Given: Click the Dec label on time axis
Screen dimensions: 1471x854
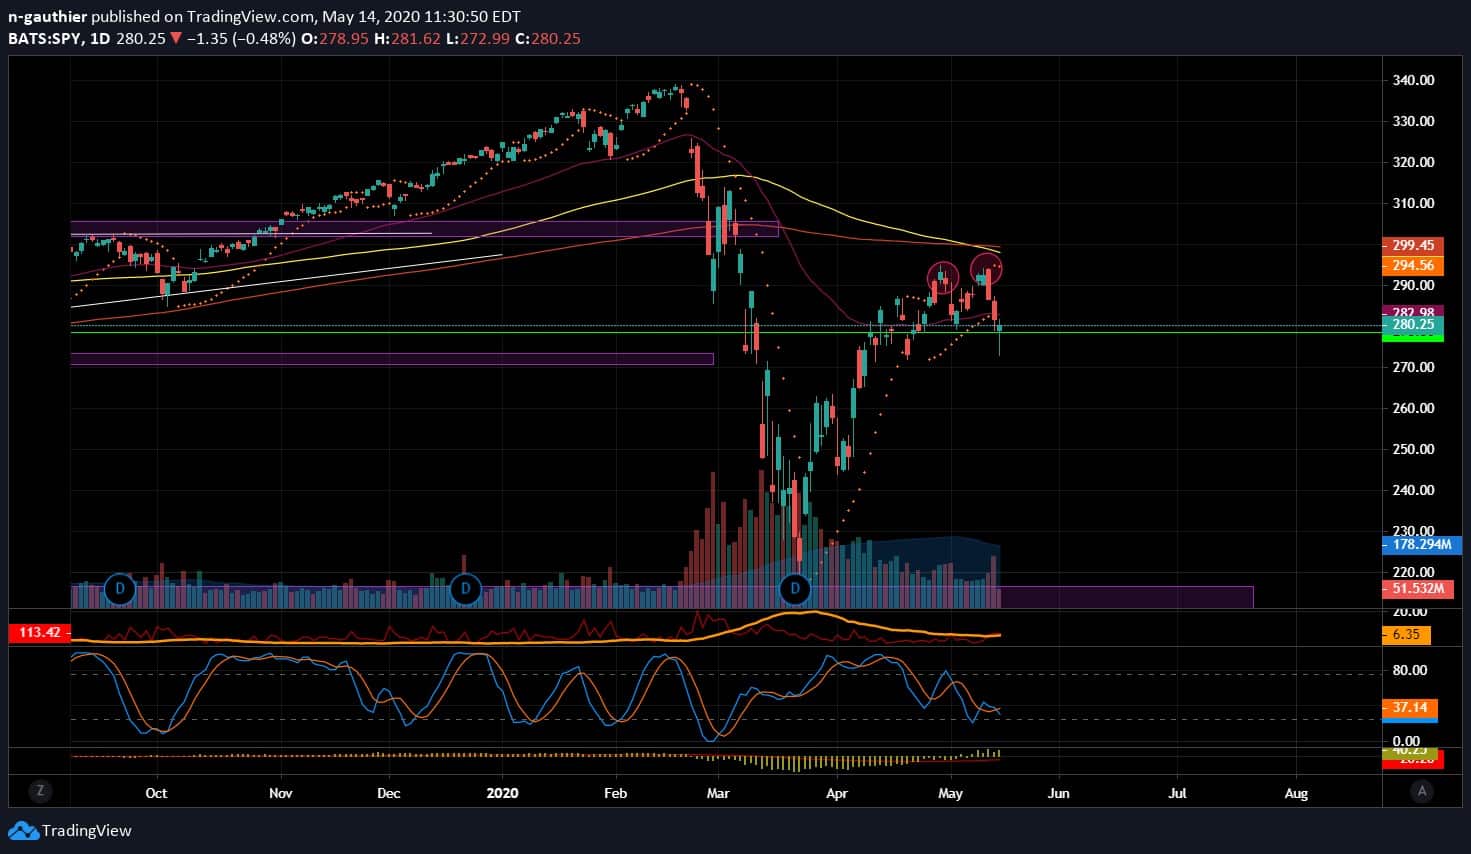Looking at the screenshot, I should click(388, 794).
